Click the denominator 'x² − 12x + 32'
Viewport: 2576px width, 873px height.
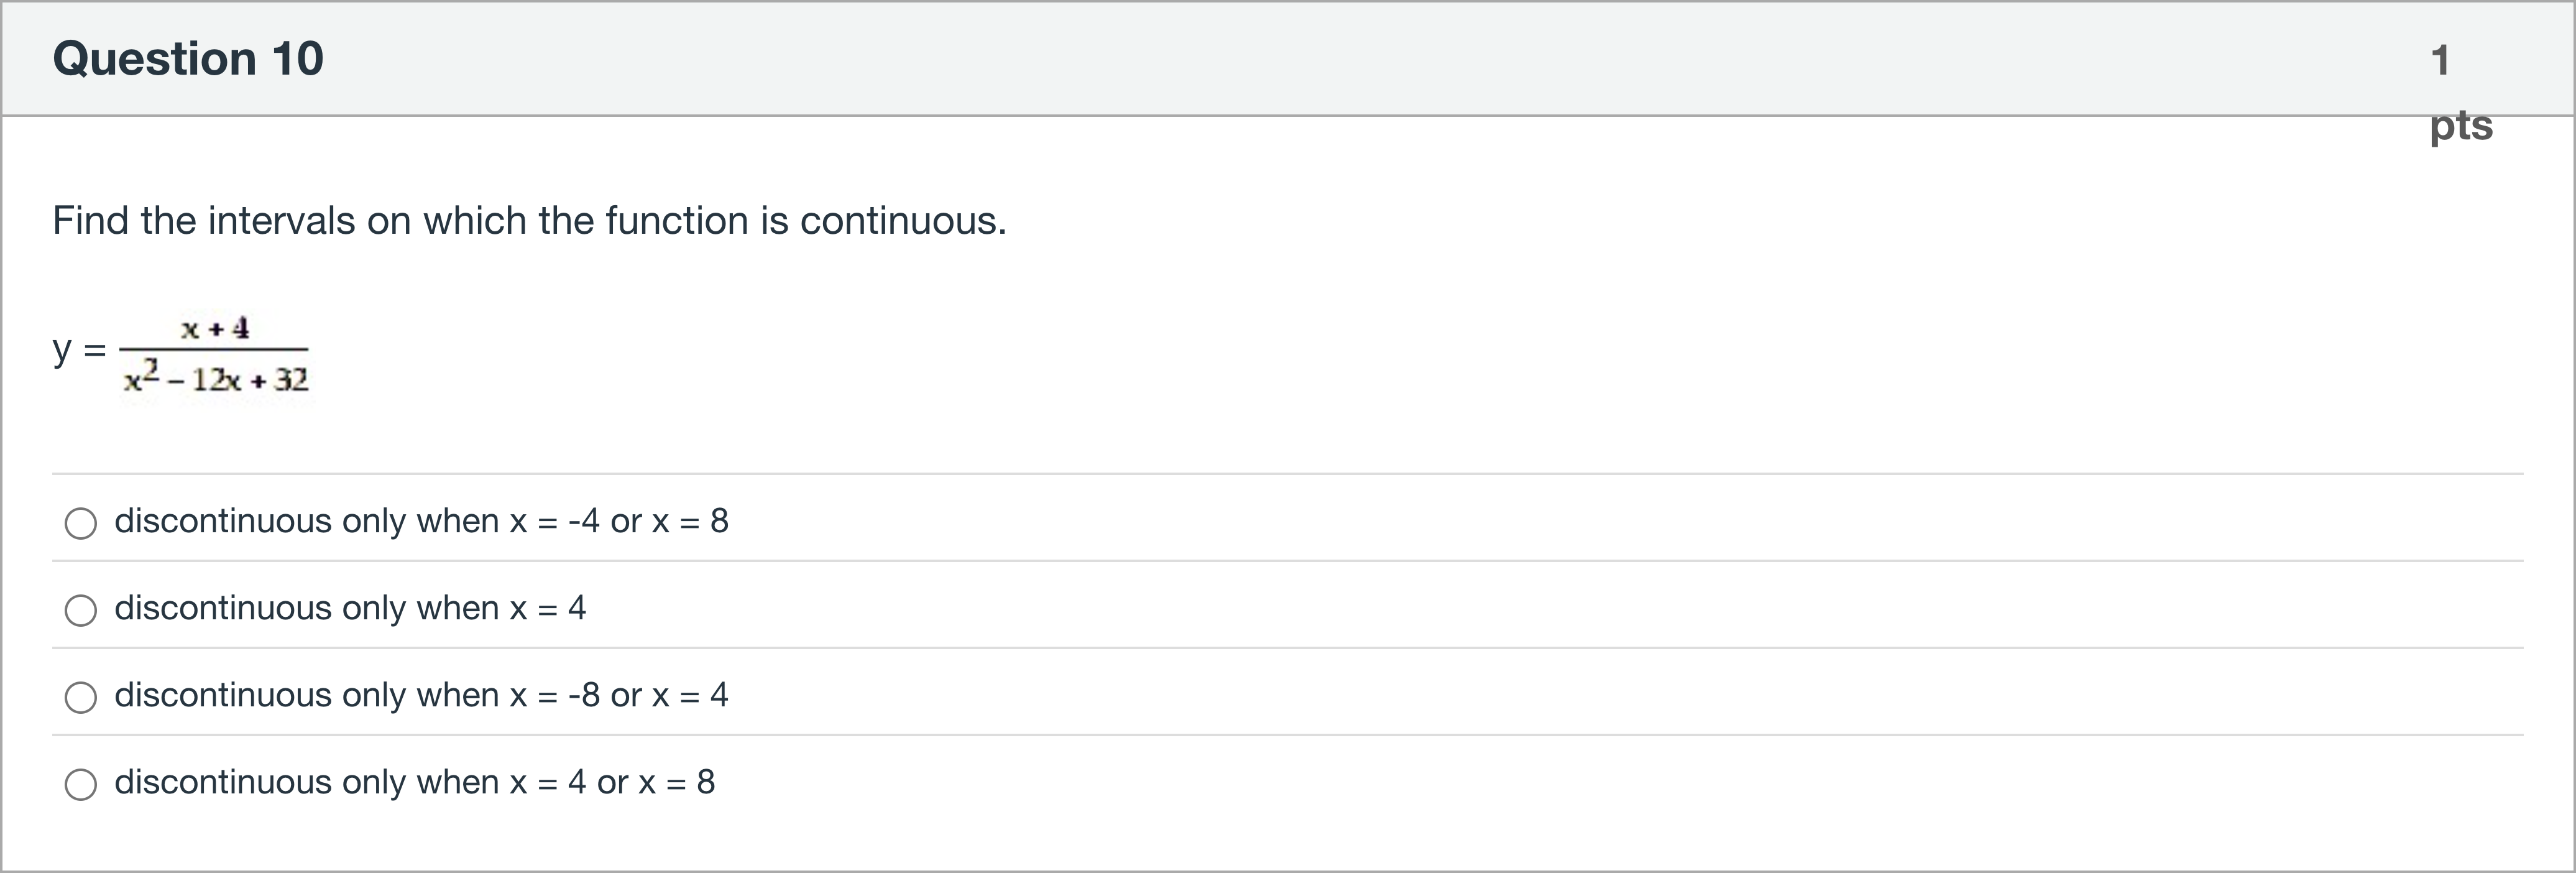(x=216, y=379)
